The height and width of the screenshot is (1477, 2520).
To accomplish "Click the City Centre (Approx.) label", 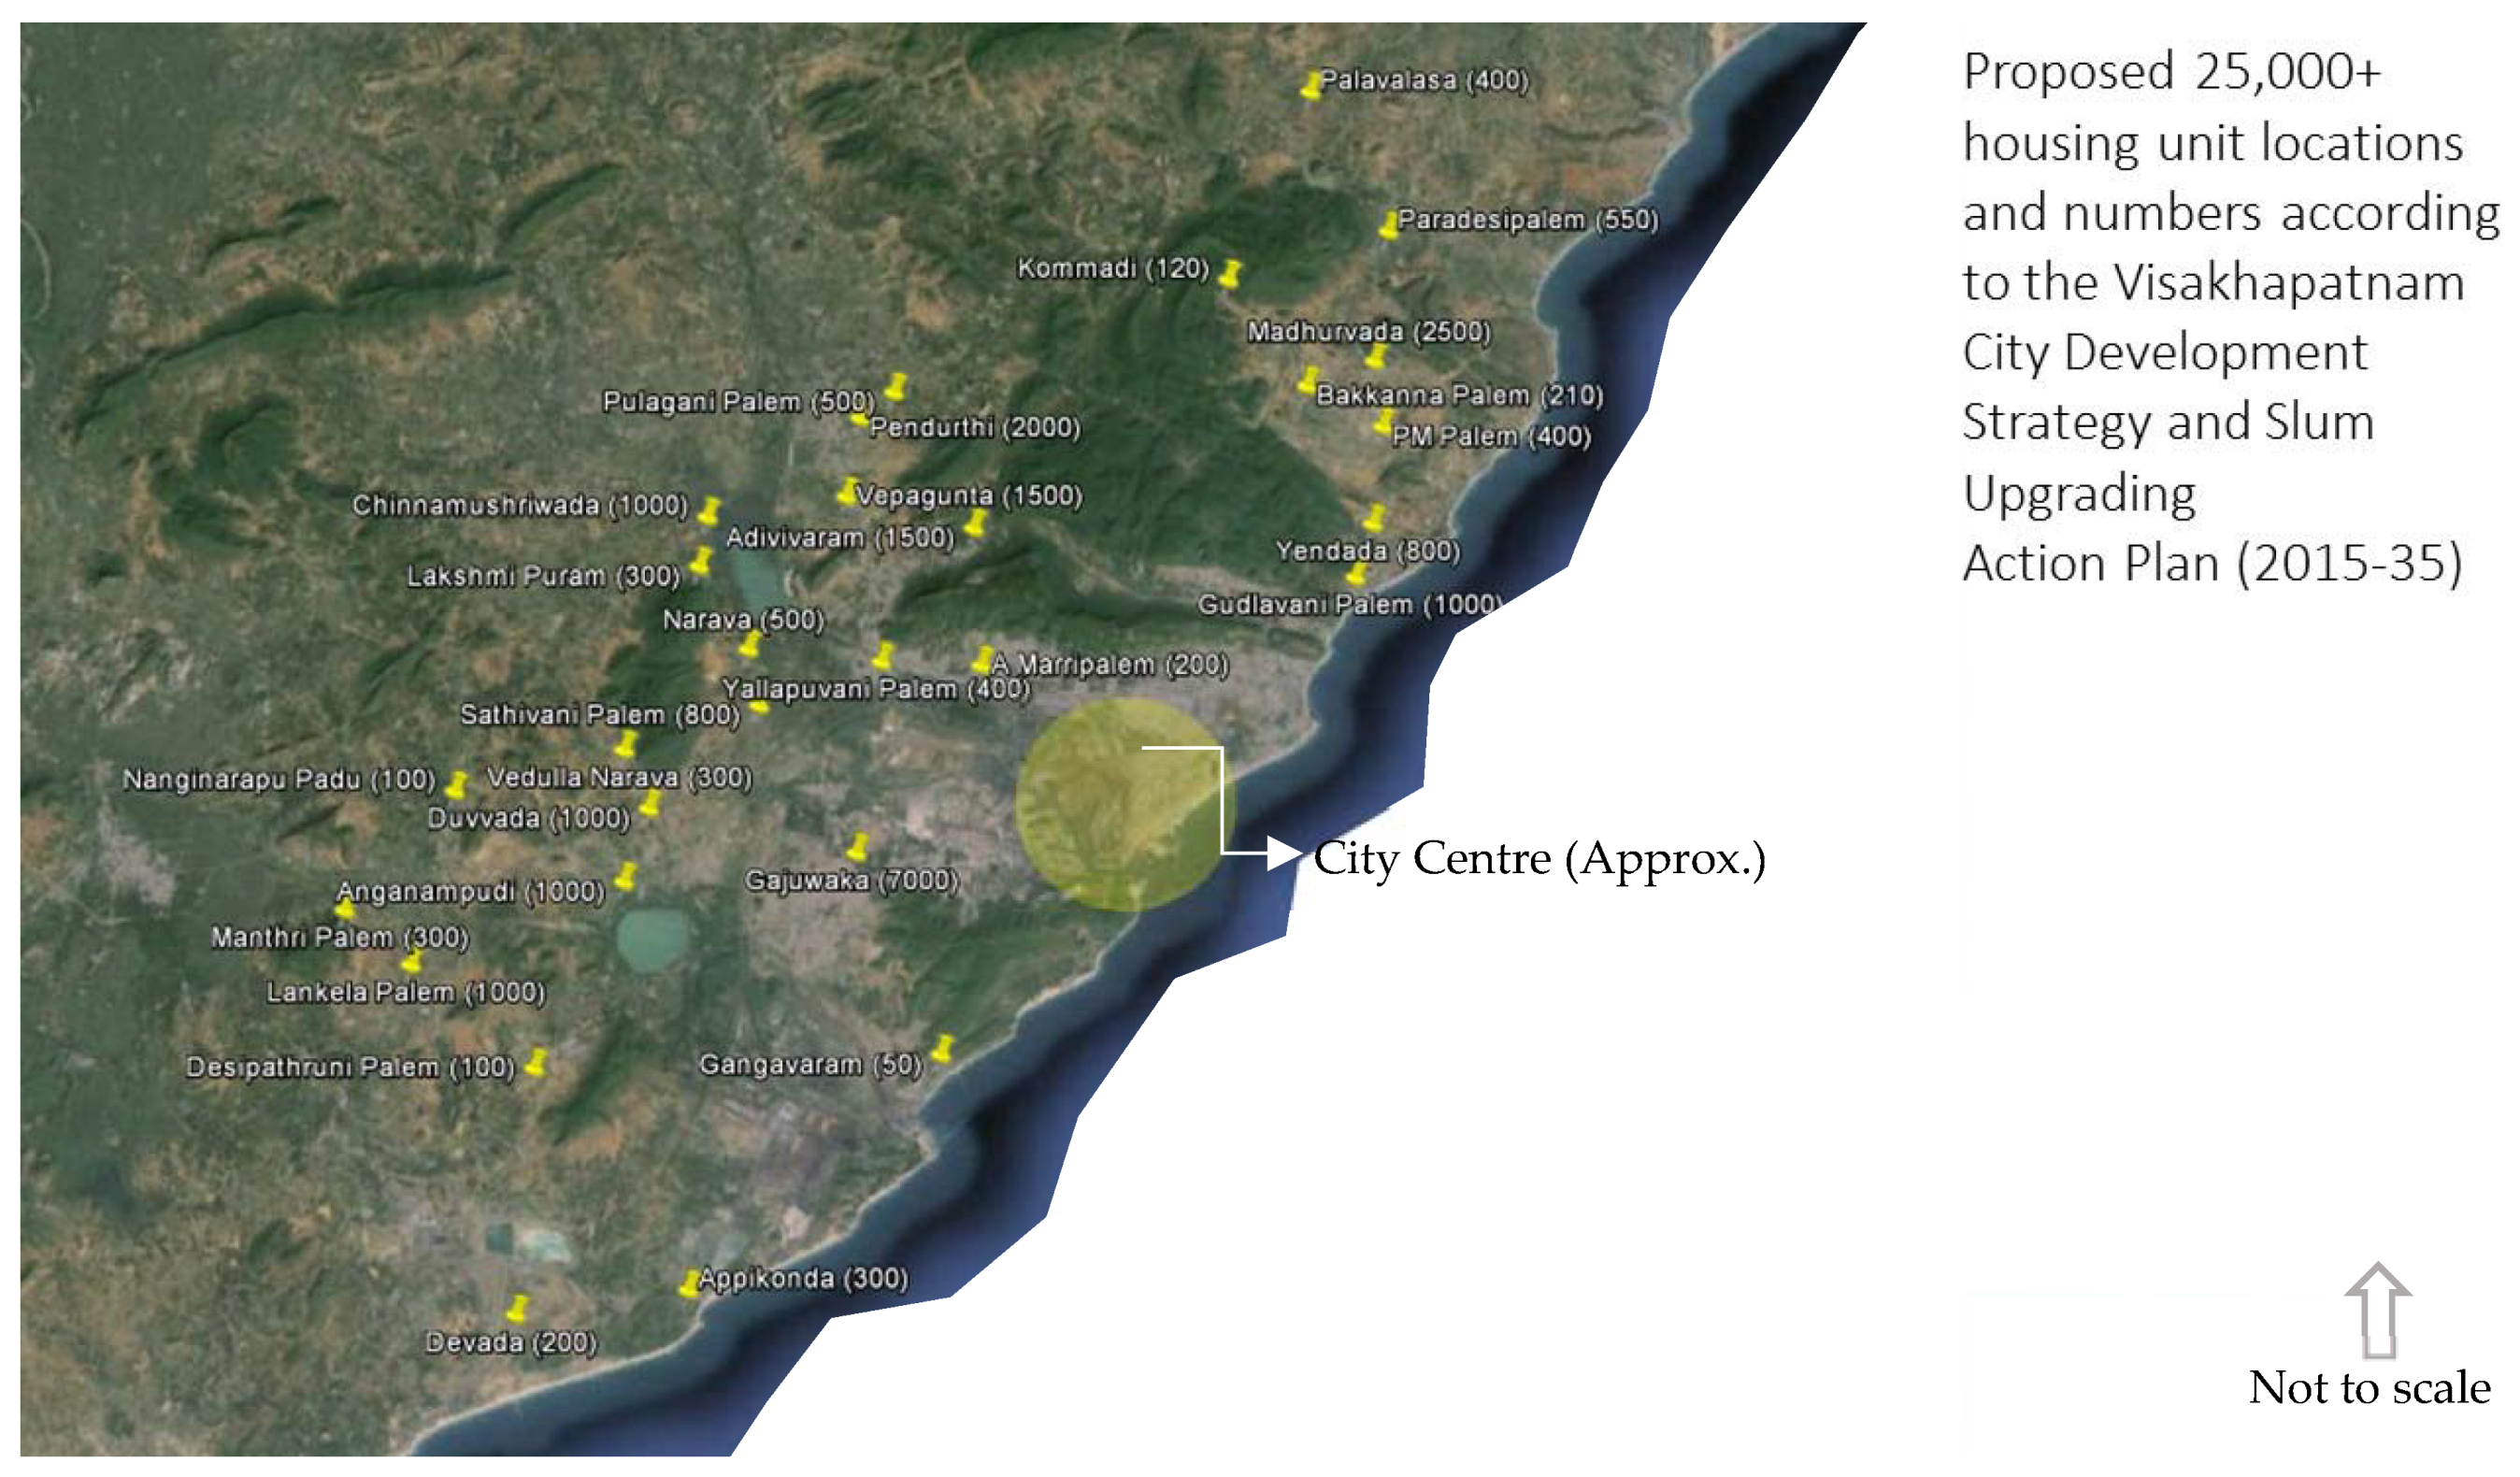I will coord(1539,859).
